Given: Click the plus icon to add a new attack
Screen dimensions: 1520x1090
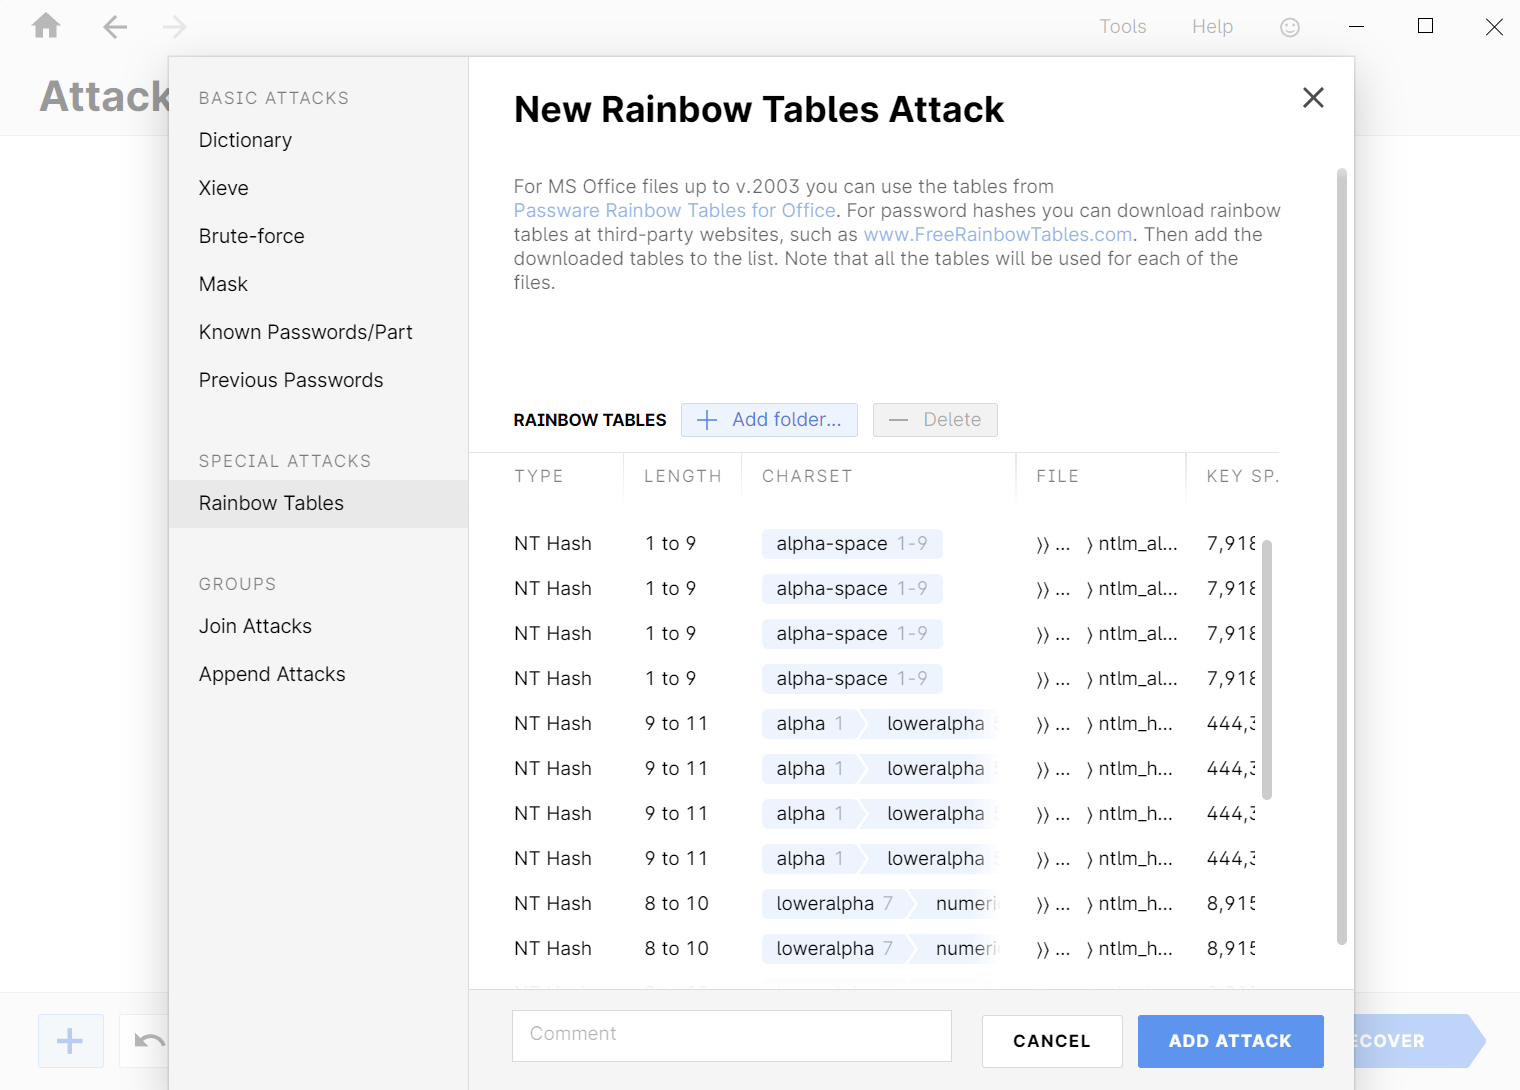Looking at the screenshot, I should pyautogui.click(x=70, y=1040).
